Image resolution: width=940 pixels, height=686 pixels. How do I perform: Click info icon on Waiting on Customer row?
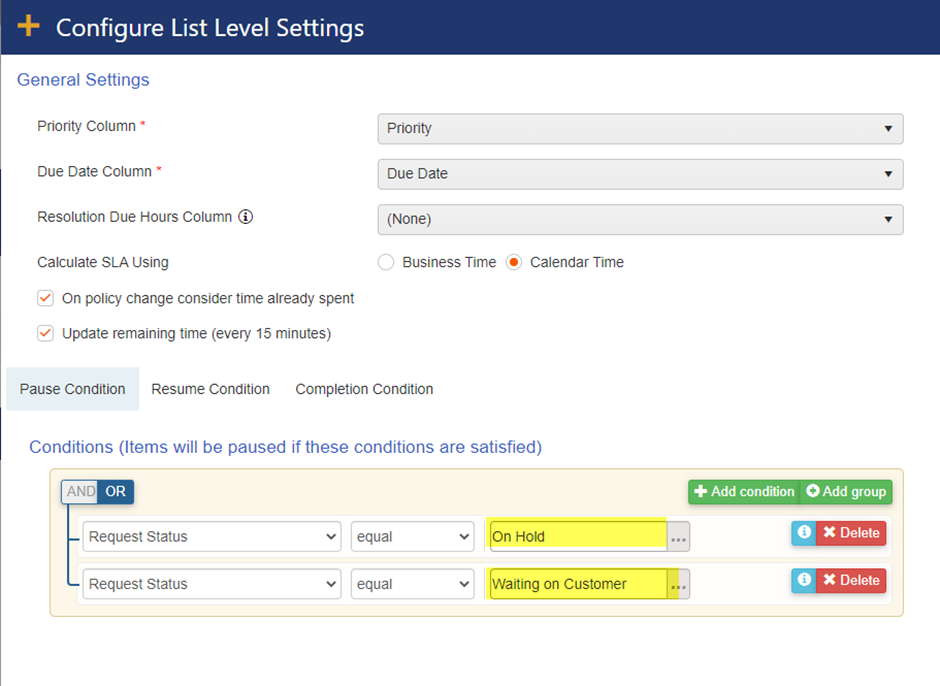pyautogui.click(x=804, y=580)
